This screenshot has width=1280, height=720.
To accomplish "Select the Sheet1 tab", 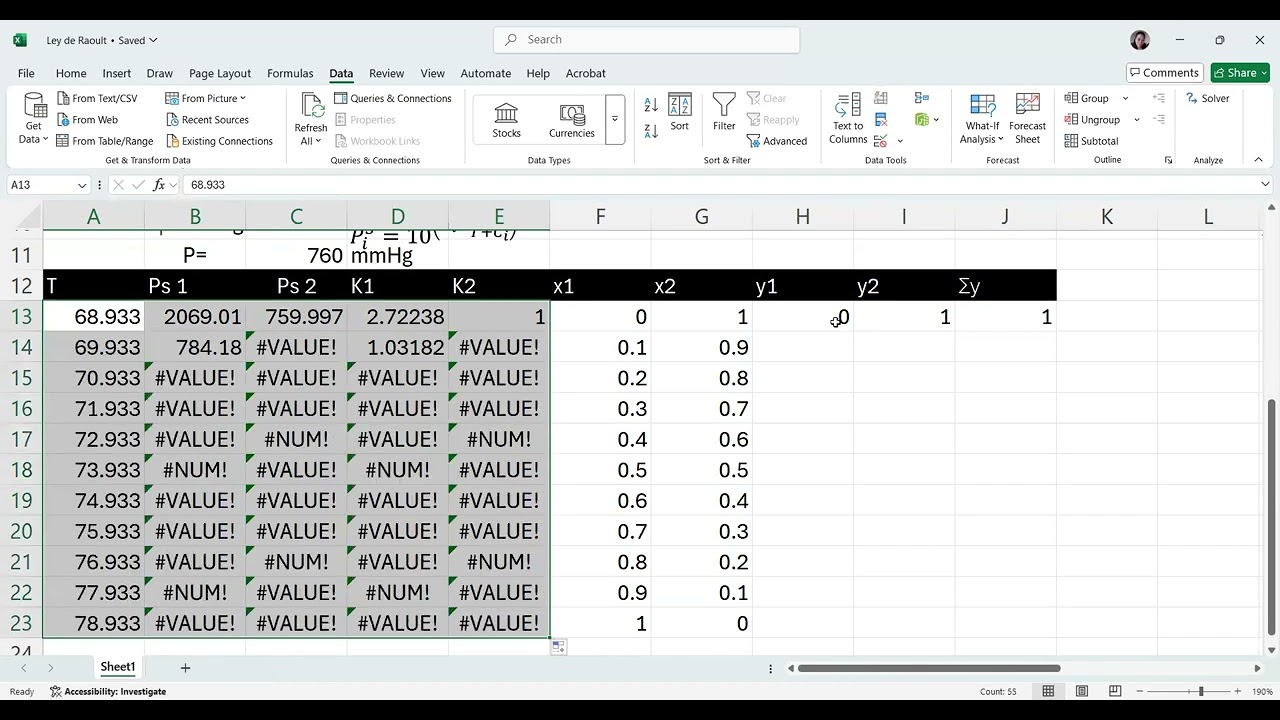I will click(117, 667).
